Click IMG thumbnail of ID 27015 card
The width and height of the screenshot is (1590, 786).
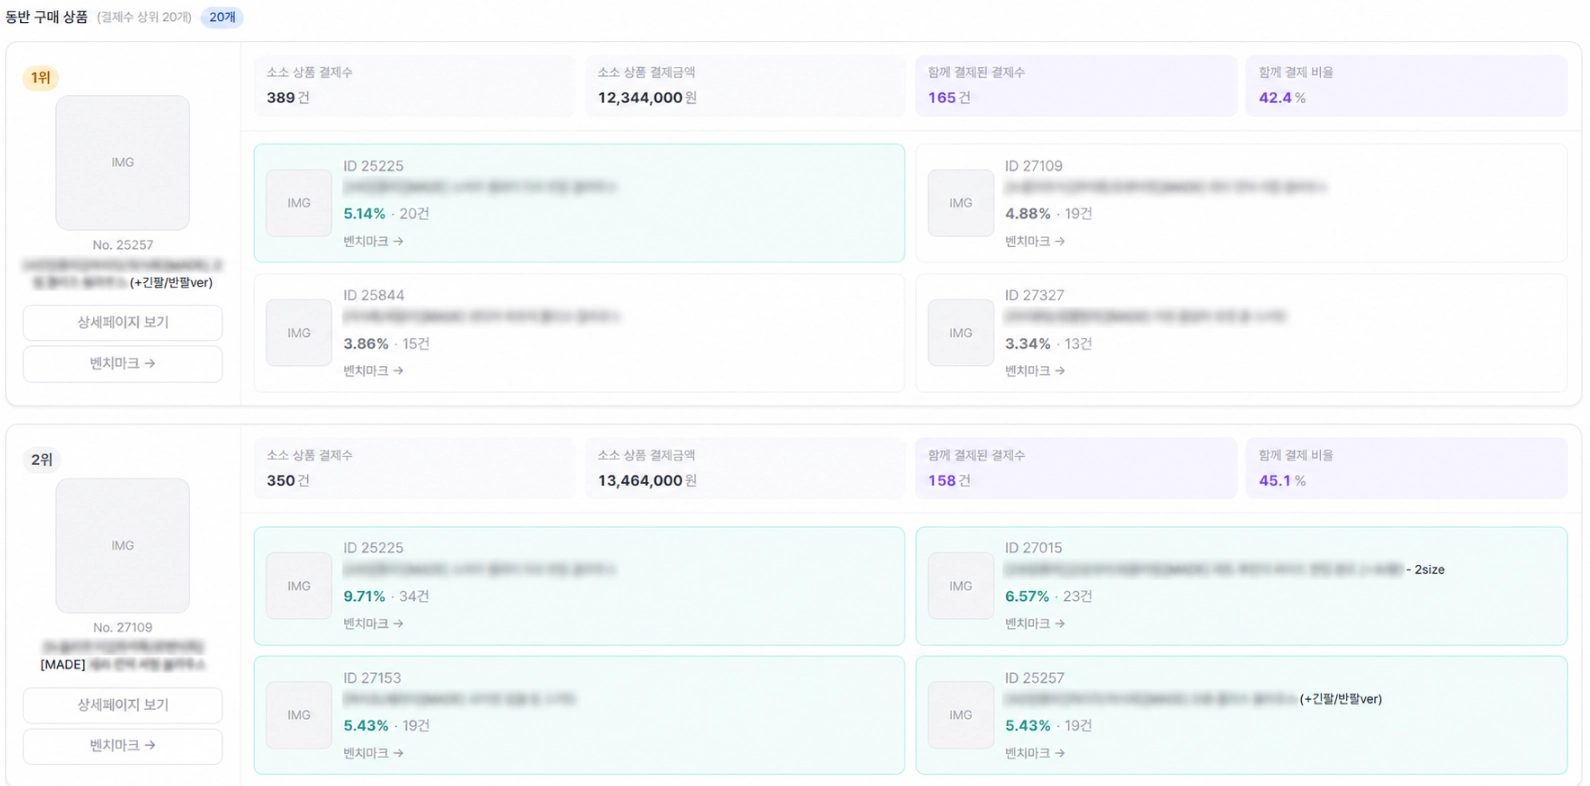point(960,586)
